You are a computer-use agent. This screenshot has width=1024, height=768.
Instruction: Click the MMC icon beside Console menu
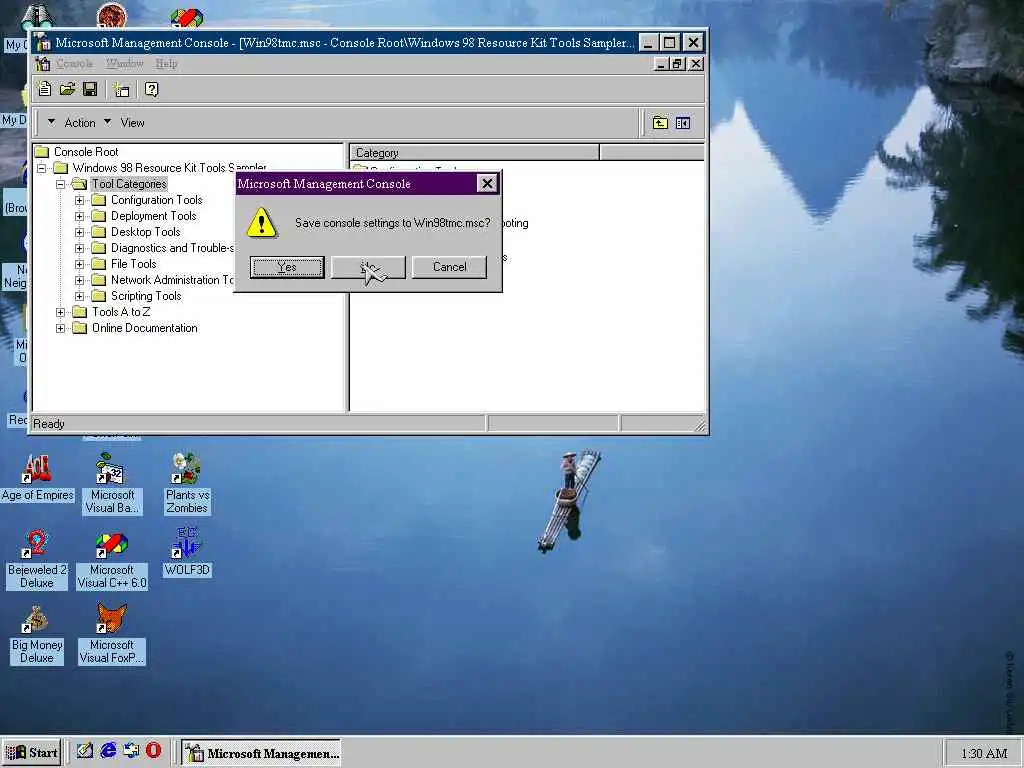point(42,63)
